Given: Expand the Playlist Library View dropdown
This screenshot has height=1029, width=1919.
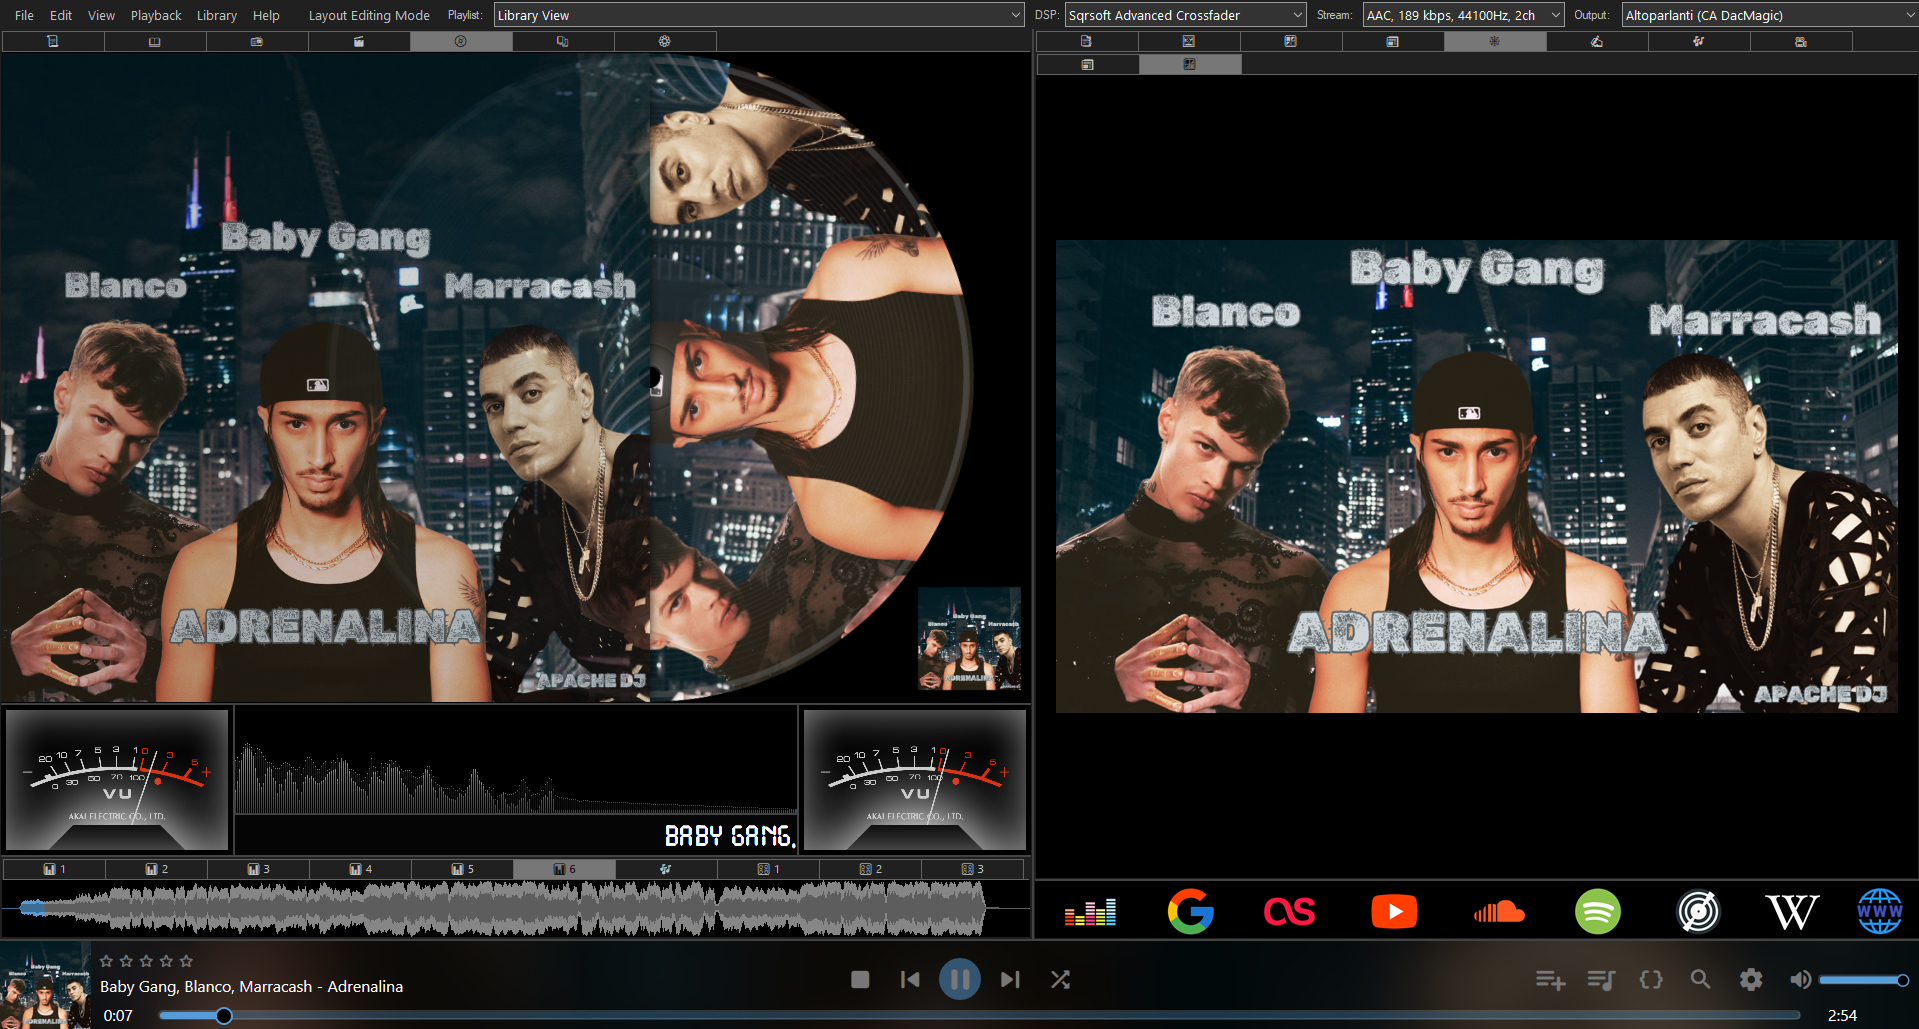Looking at the screenshot, I should (x=759, y=15).
